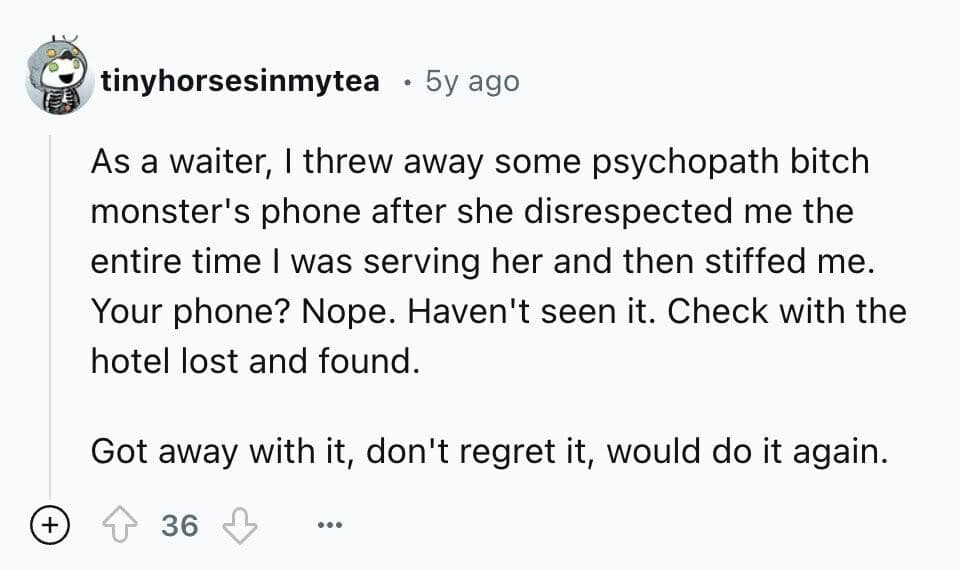Image resolution: width=960 pixels, height=570 pixels.
Task: Open the "5y ago" timestamp permalink
Action: click(472, 81)
